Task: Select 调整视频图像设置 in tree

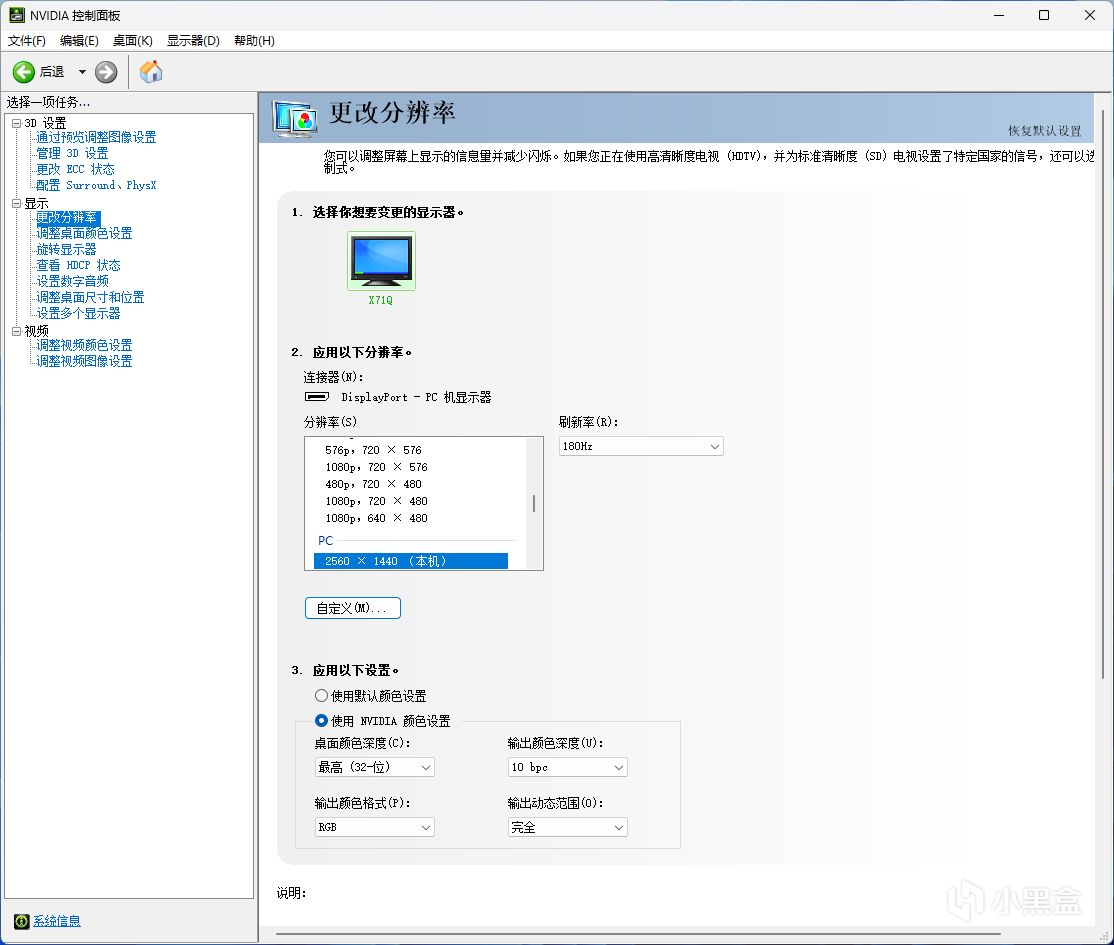Action: click(x=84, y=361)
